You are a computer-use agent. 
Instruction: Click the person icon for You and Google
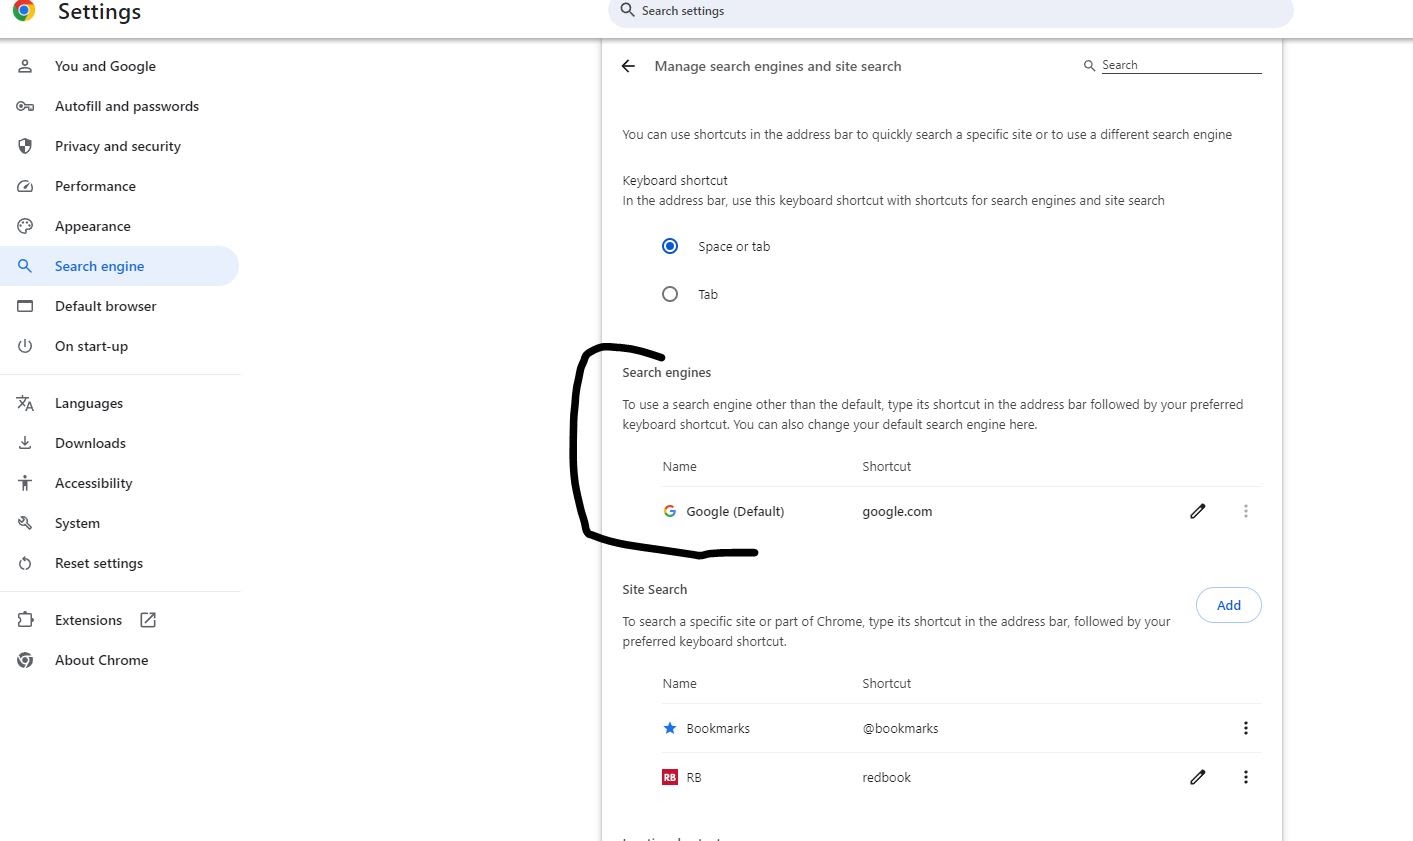tap(26, 66)
